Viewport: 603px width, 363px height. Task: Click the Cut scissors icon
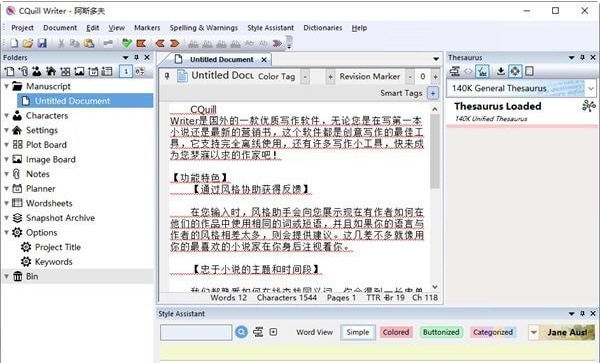61,43
